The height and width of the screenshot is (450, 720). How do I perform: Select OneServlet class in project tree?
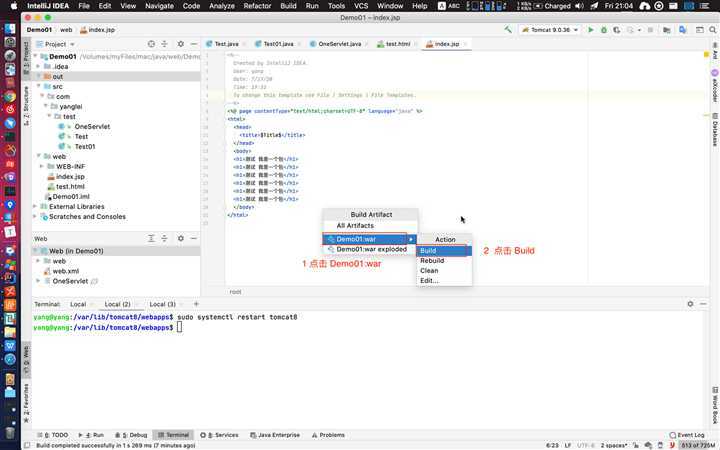click(x=92, y=127)
